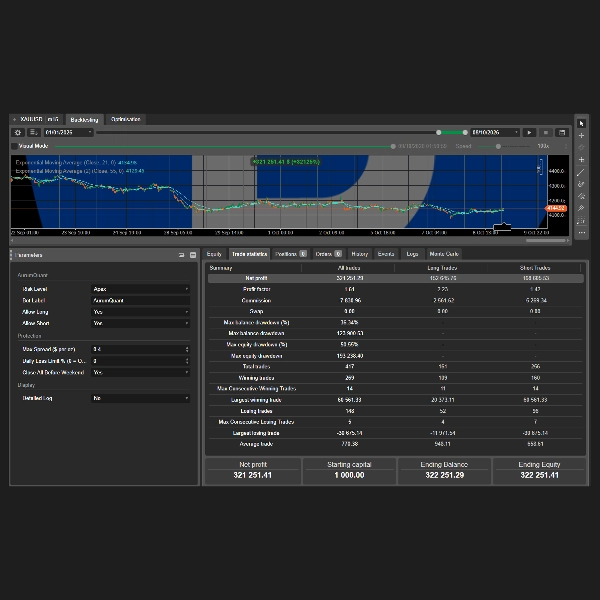600x600 pixels.
Task: Open the Equity tab
Action: click(x=214, y=254)
